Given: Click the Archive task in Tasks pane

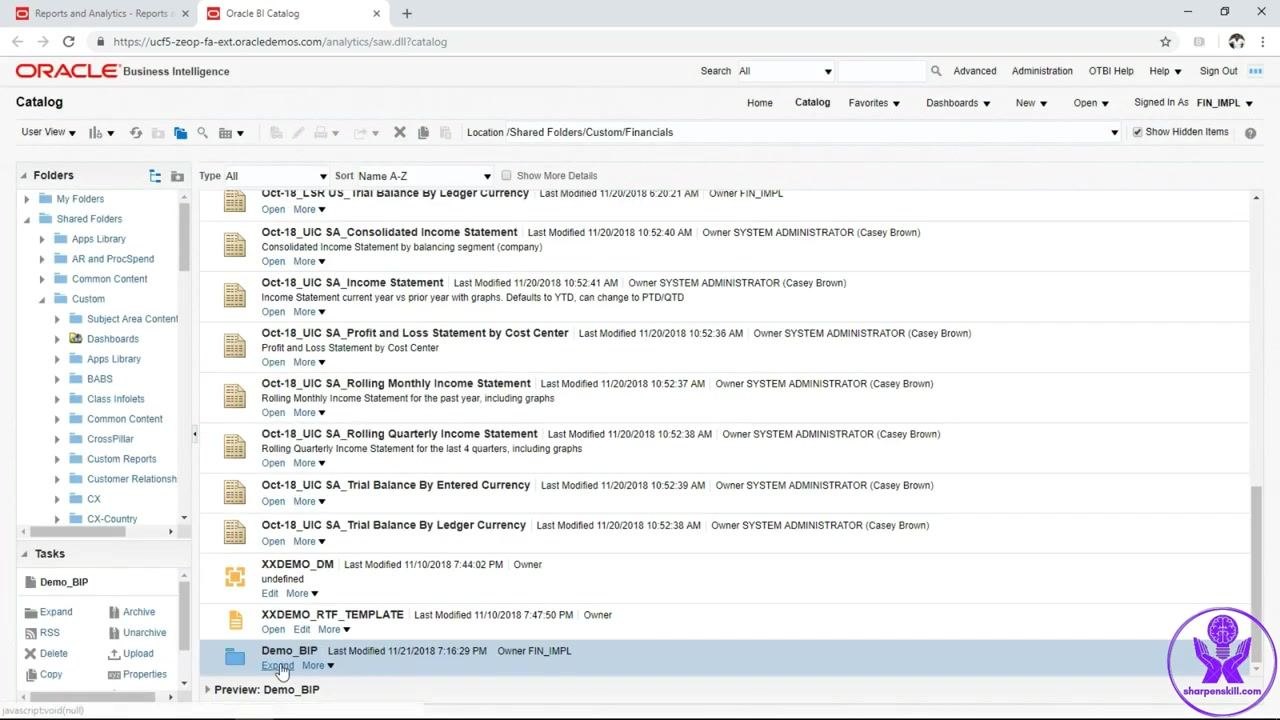Looking at the screenshot, I should coord(131,612).
